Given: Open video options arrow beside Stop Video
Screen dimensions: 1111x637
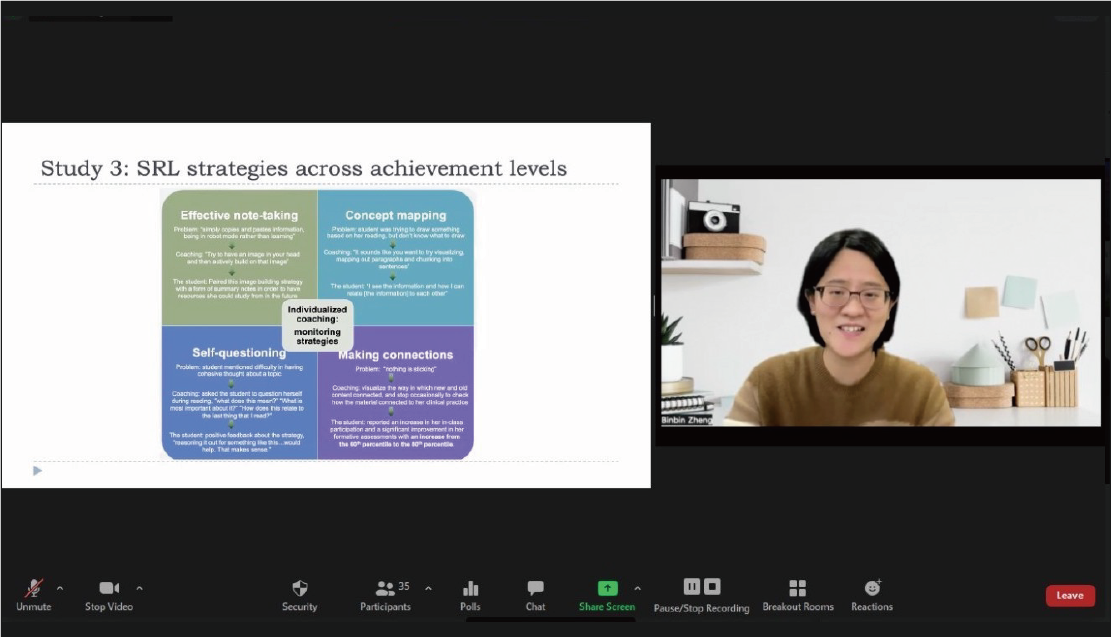Looking at the screenshot, I should click(139, 588).
